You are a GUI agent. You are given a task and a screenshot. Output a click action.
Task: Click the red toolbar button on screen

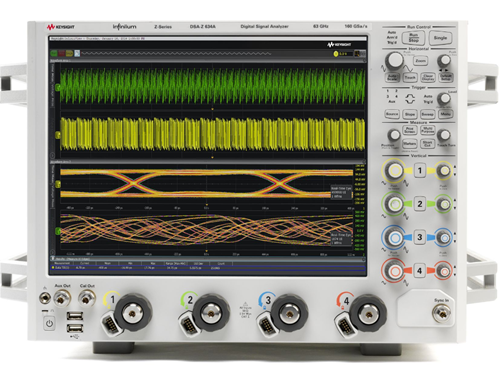click(61, 53)
